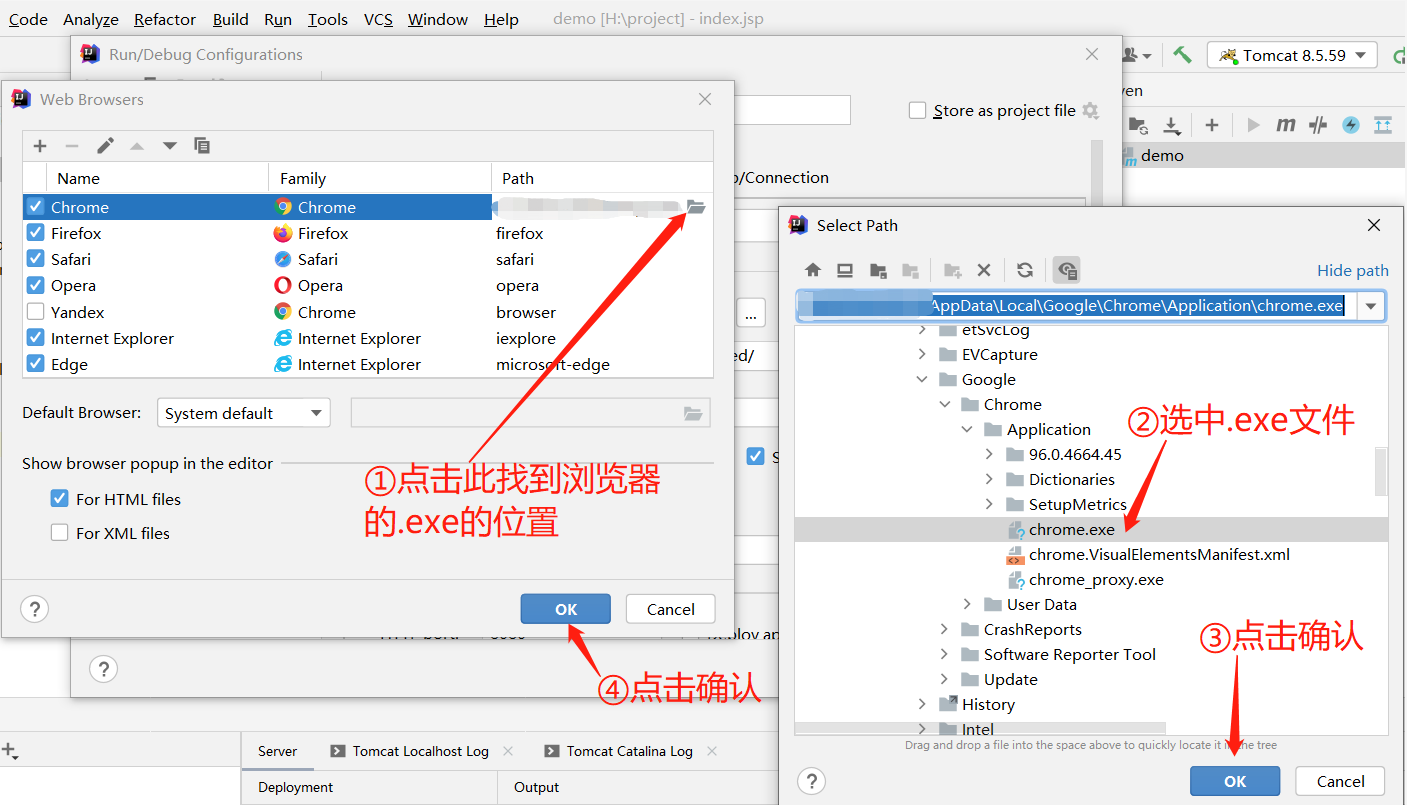Collapse the Google folder

point(921,379)
